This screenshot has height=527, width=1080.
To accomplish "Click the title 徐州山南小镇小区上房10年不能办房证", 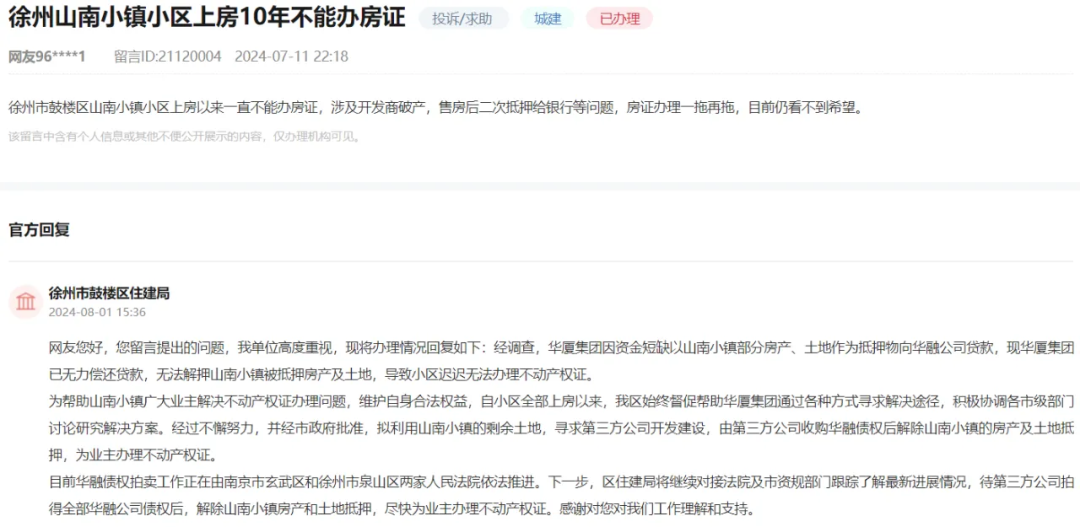I will [207, 18].
